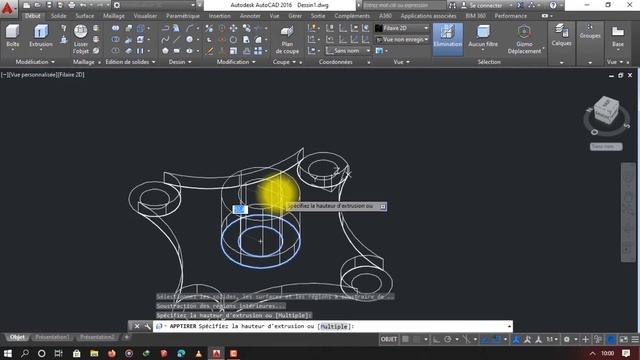Toggle the plus annotation monitor in status bar

[x=585, y=339]
